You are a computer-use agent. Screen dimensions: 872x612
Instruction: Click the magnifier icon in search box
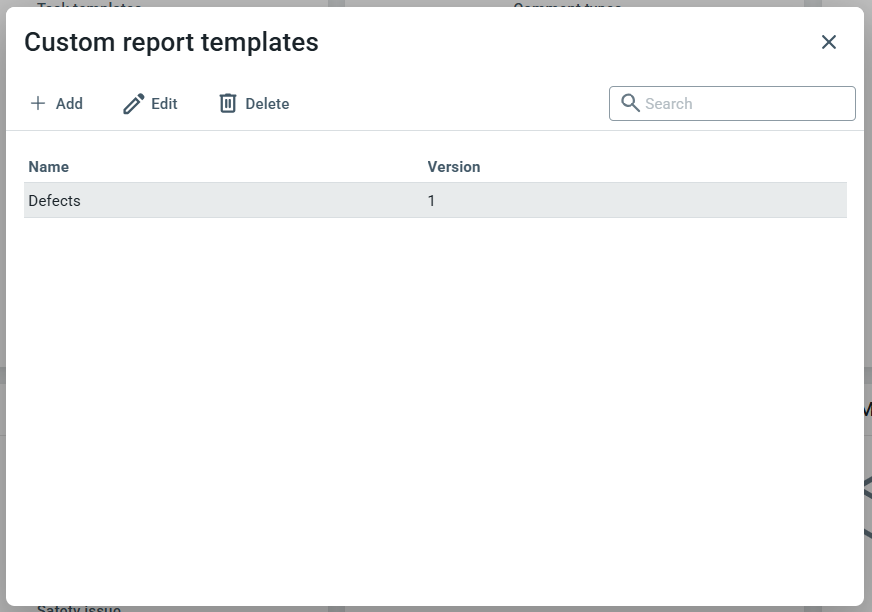click(x=630, y=103)
